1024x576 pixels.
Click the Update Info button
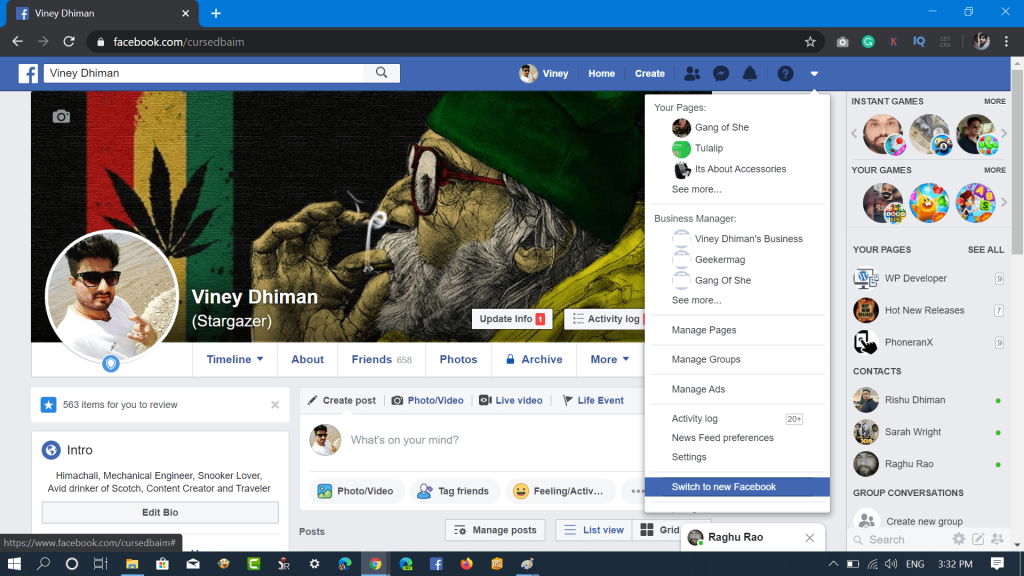coord(512,319)
